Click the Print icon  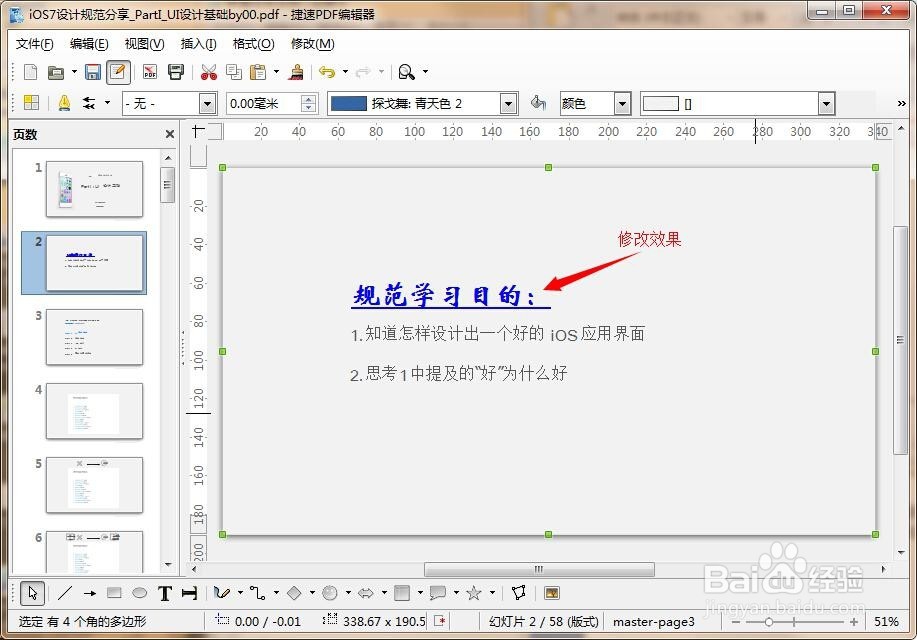point(176,72)
